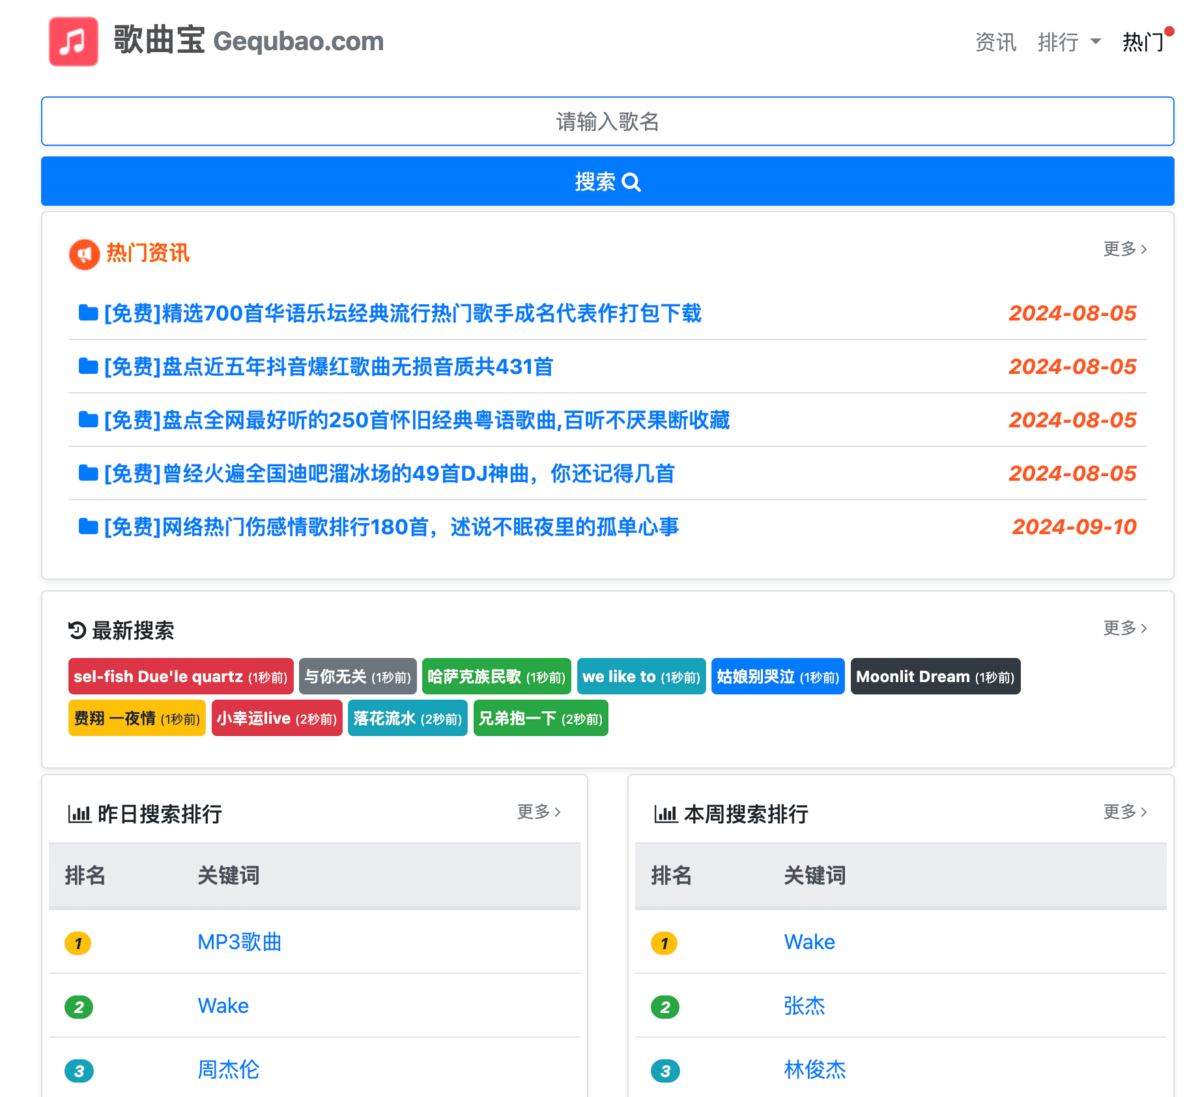Click the bar-chart icon beside 本周搜索排行
The image size is (1200, 1097).
coord(666,814)
